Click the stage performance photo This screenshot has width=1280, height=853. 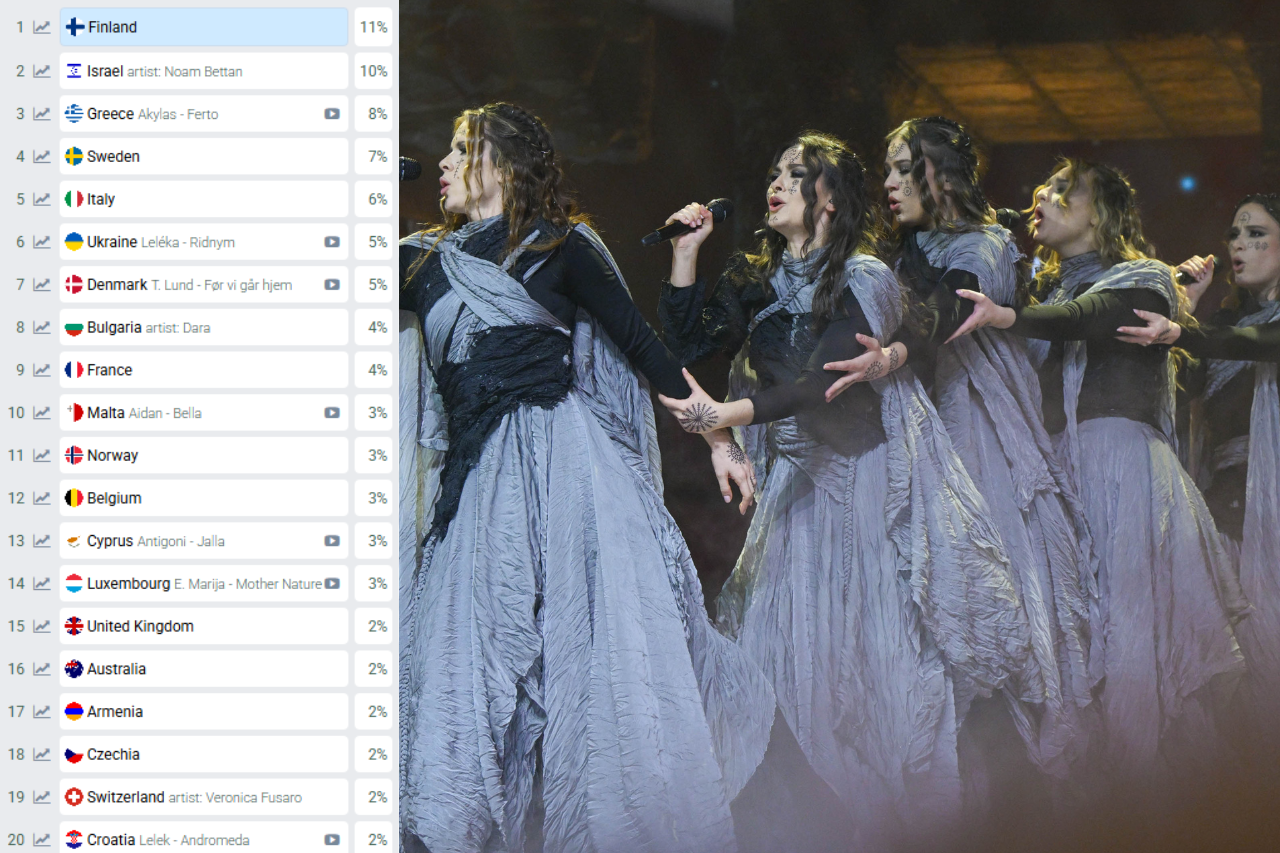tap(840, 426)
